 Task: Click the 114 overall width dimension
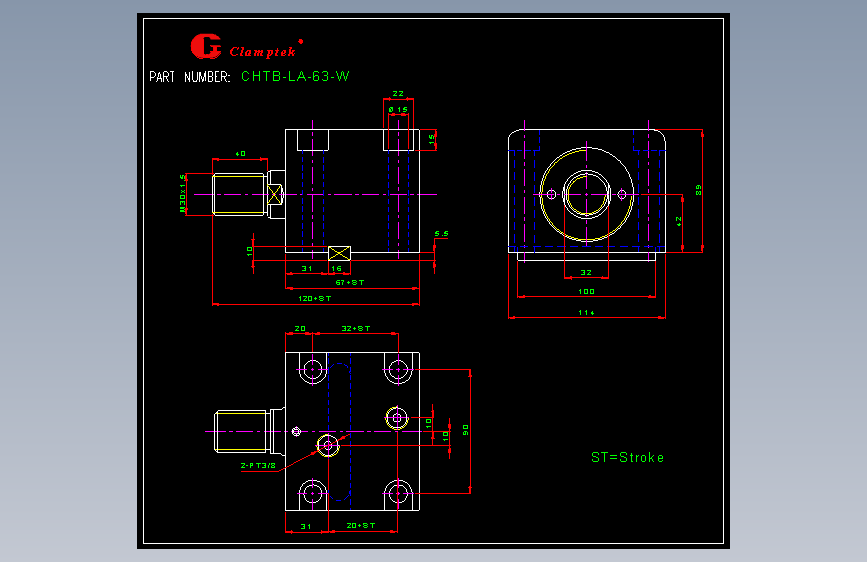(x=587, y=313)
